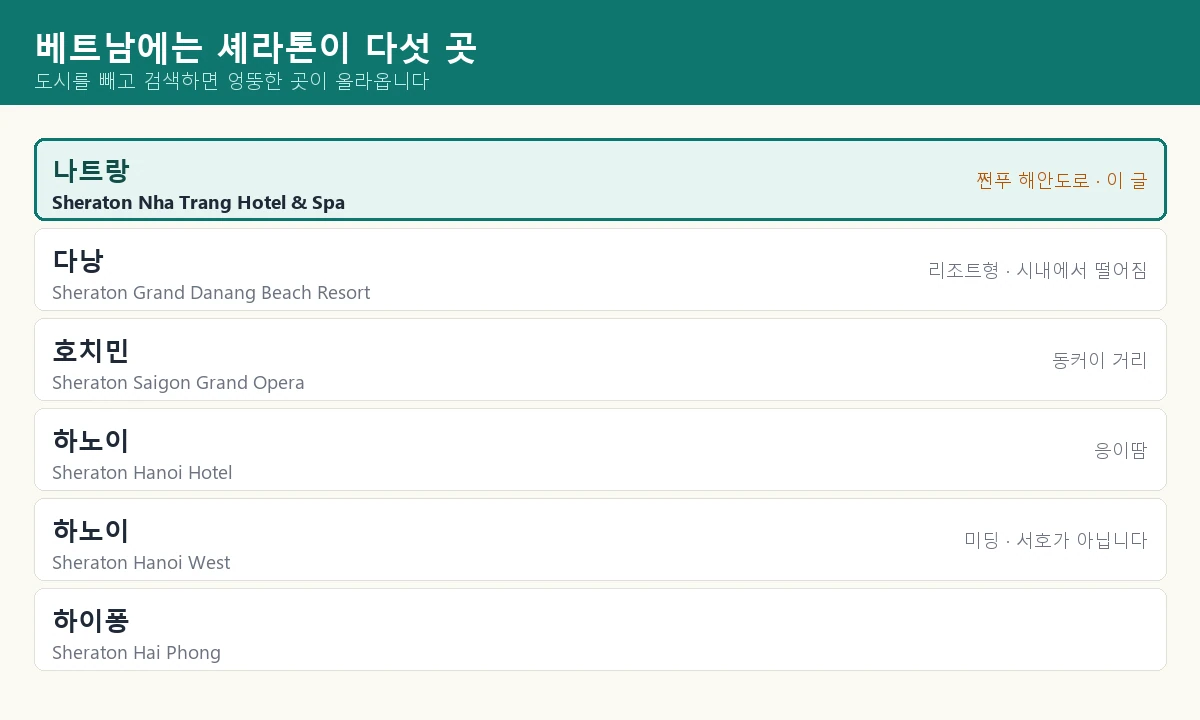Click the Sheraton Hanoi Hotel card
This screenshot has height=720, width=1200.
600,450
